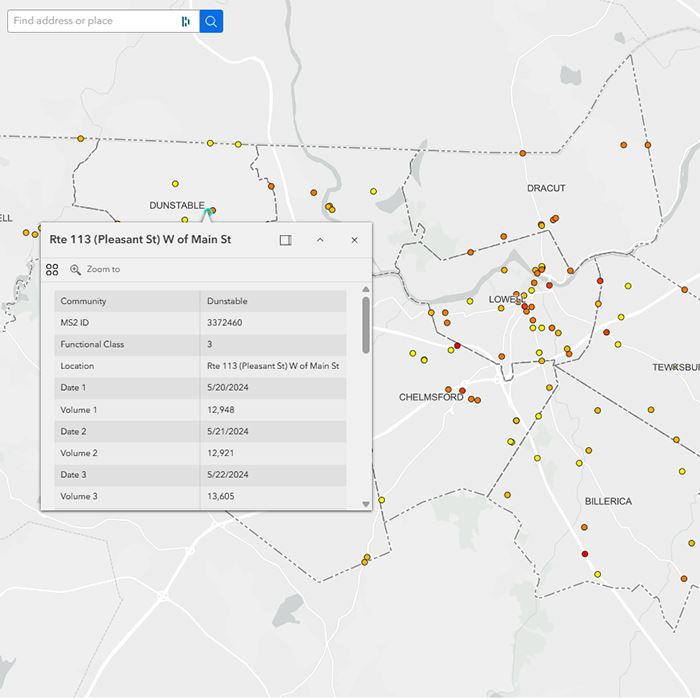Click the Zoom to action
The width and height of the screenshot is (700, 700).
click(x=95, y=269)
